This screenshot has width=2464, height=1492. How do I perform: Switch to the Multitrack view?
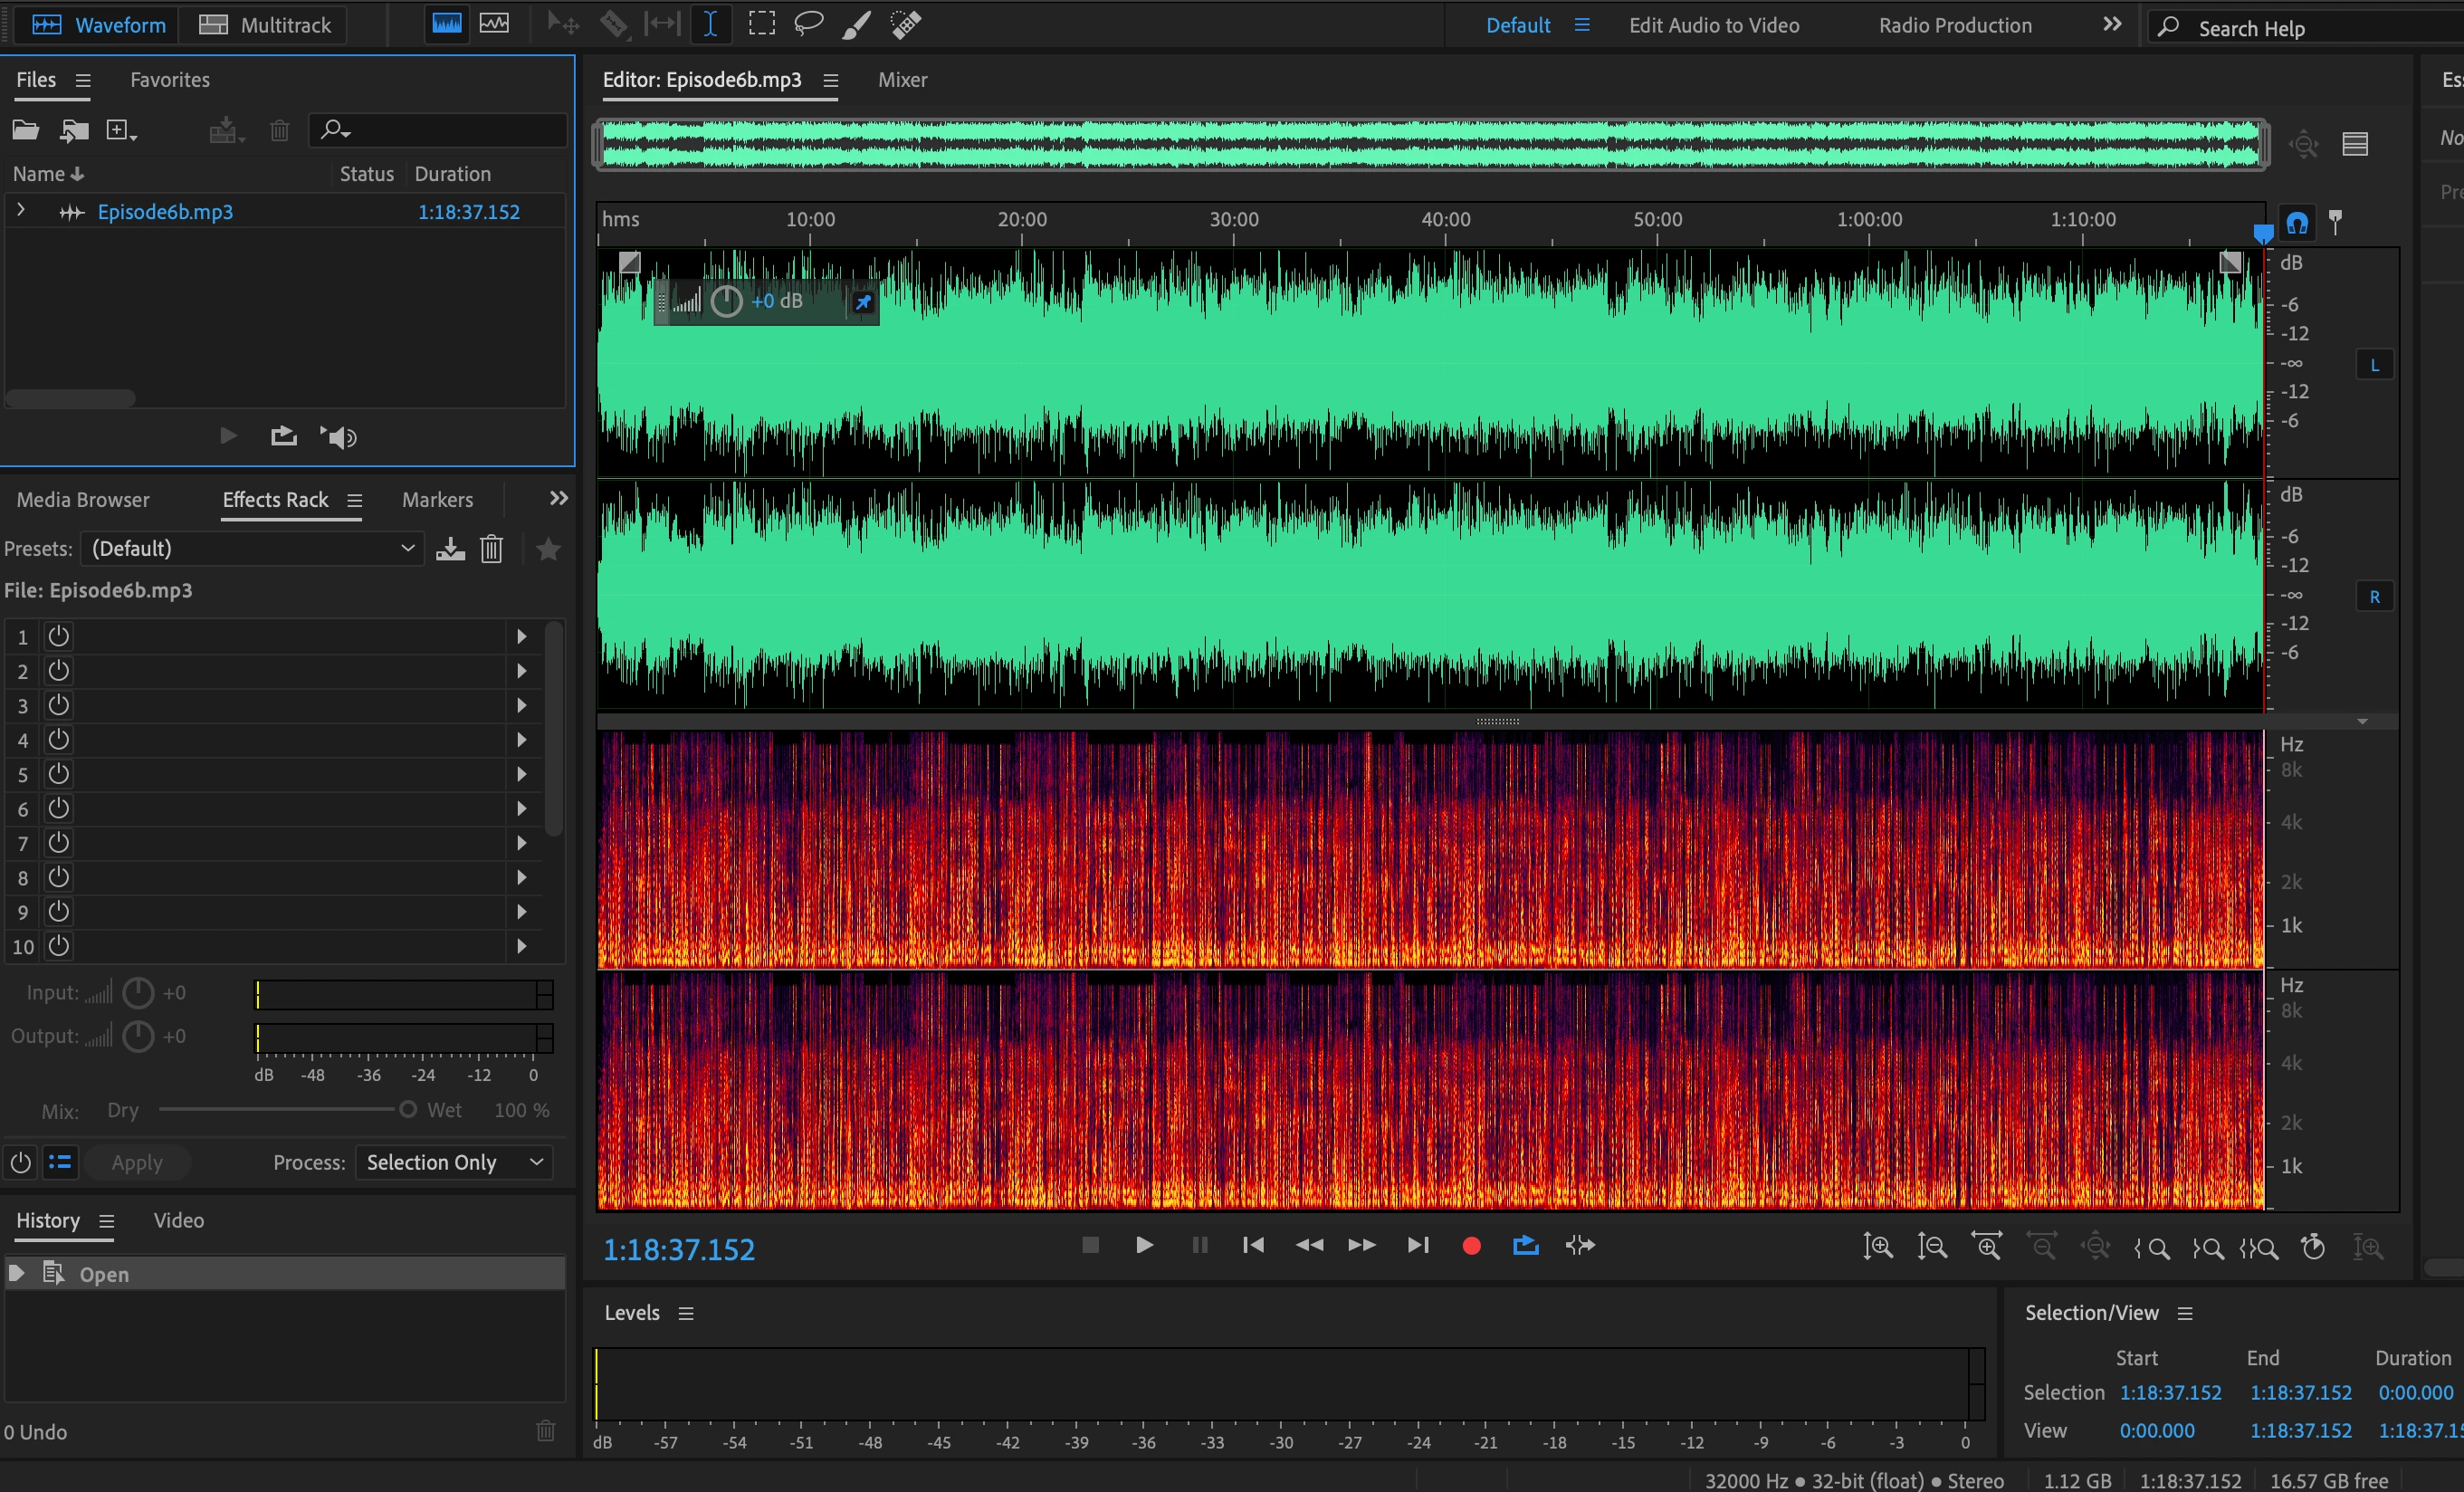266,25
